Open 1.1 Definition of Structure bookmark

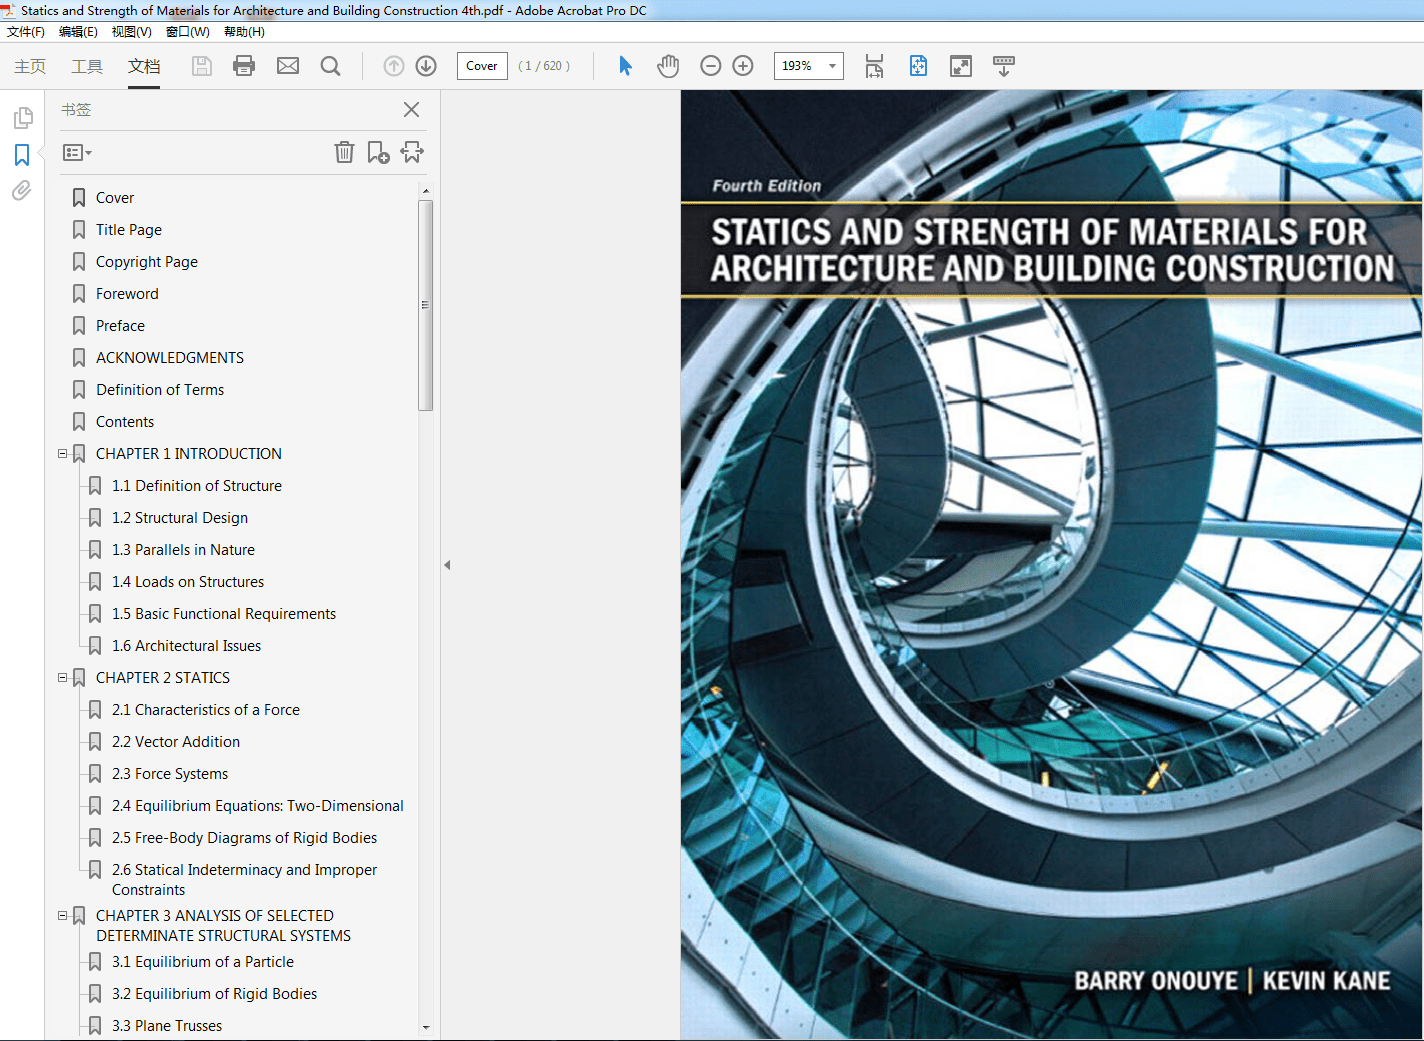[197, 486]
